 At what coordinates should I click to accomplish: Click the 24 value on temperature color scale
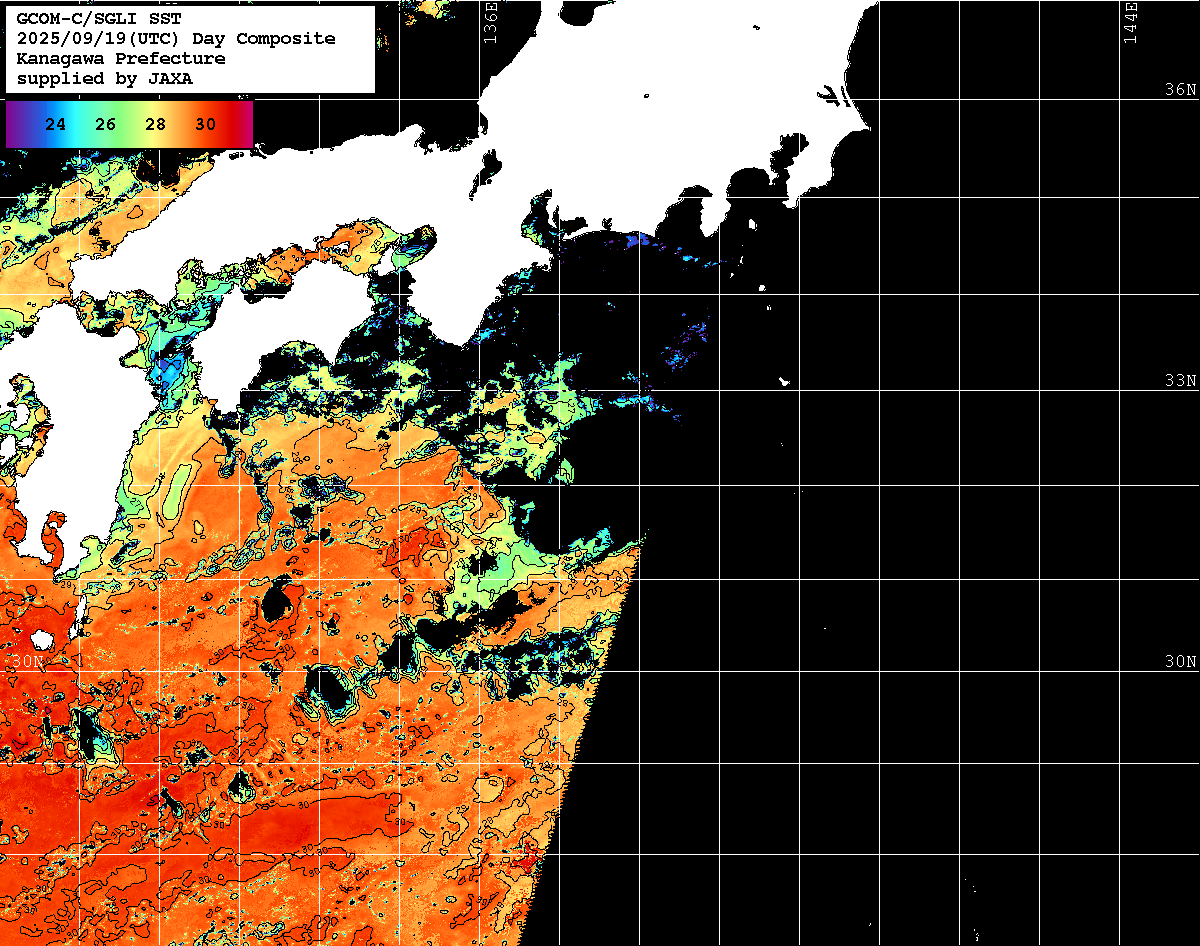click(x=56, y=125)
